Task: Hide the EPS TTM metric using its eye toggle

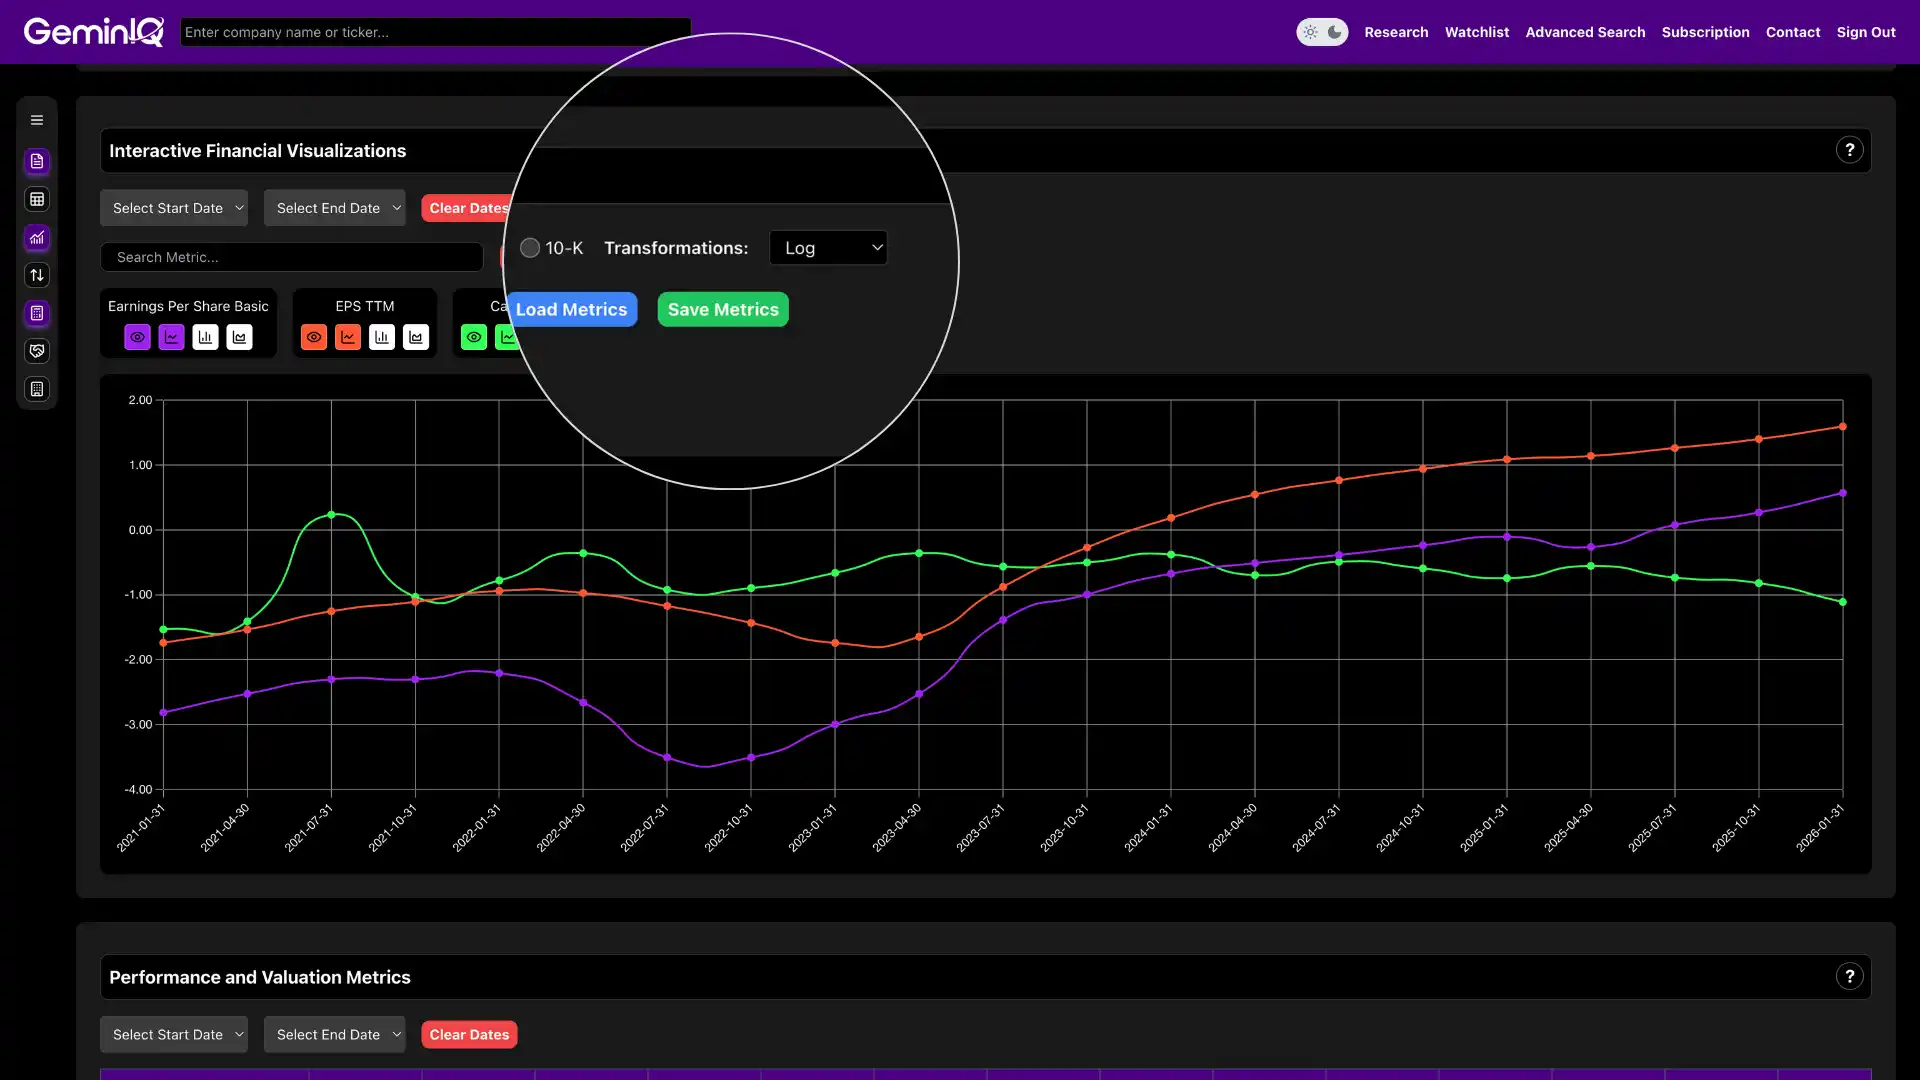Action: tap(314, 337)
